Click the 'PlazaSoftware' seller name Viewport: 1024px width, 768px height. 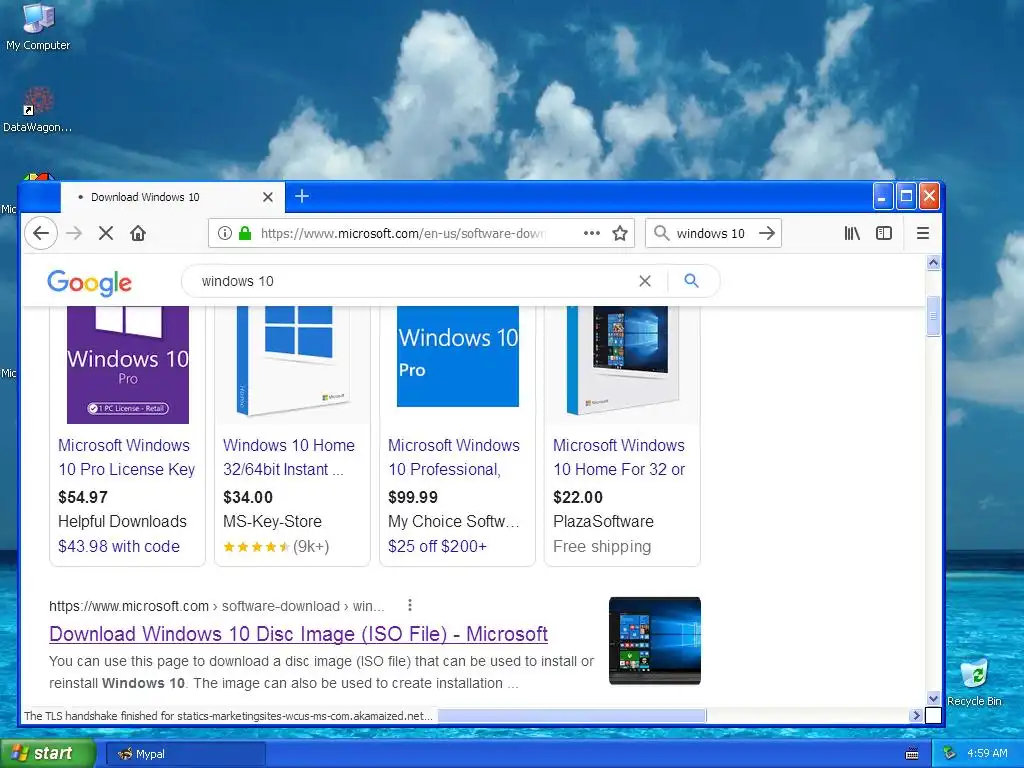click(x=603, y=521)
